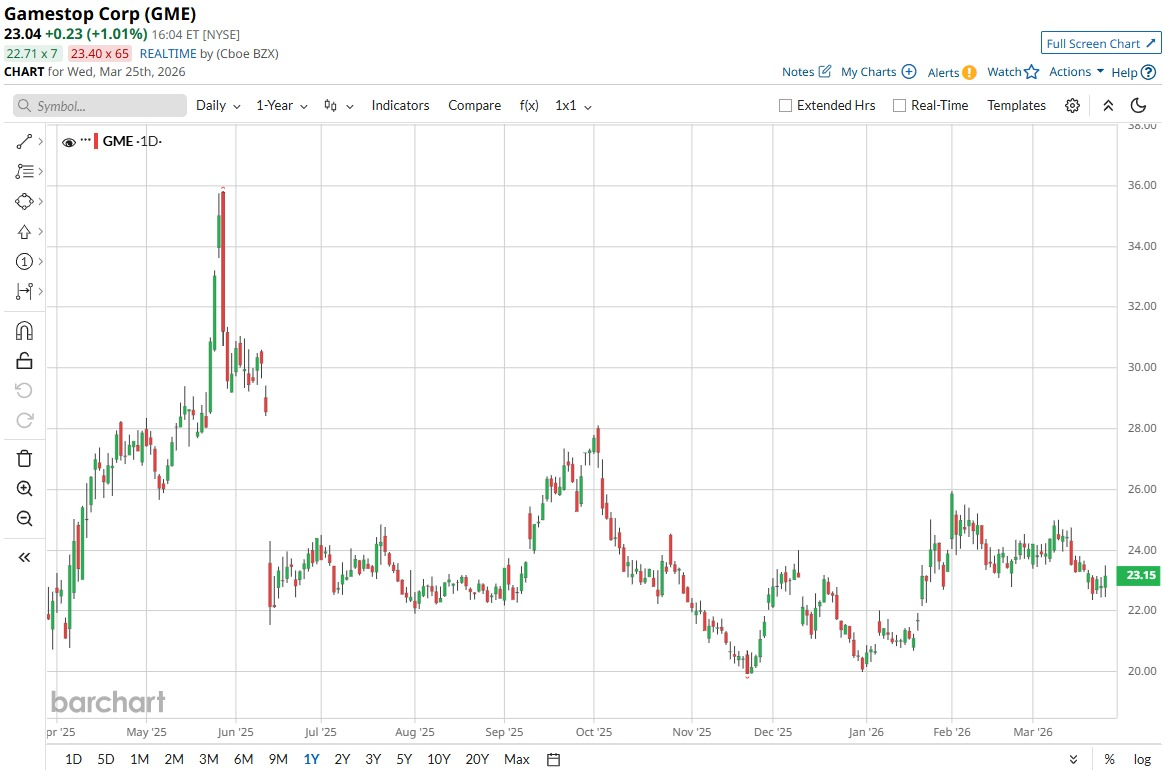
Task: Focus the Symbol search field
Action: (x=100, y=106)
